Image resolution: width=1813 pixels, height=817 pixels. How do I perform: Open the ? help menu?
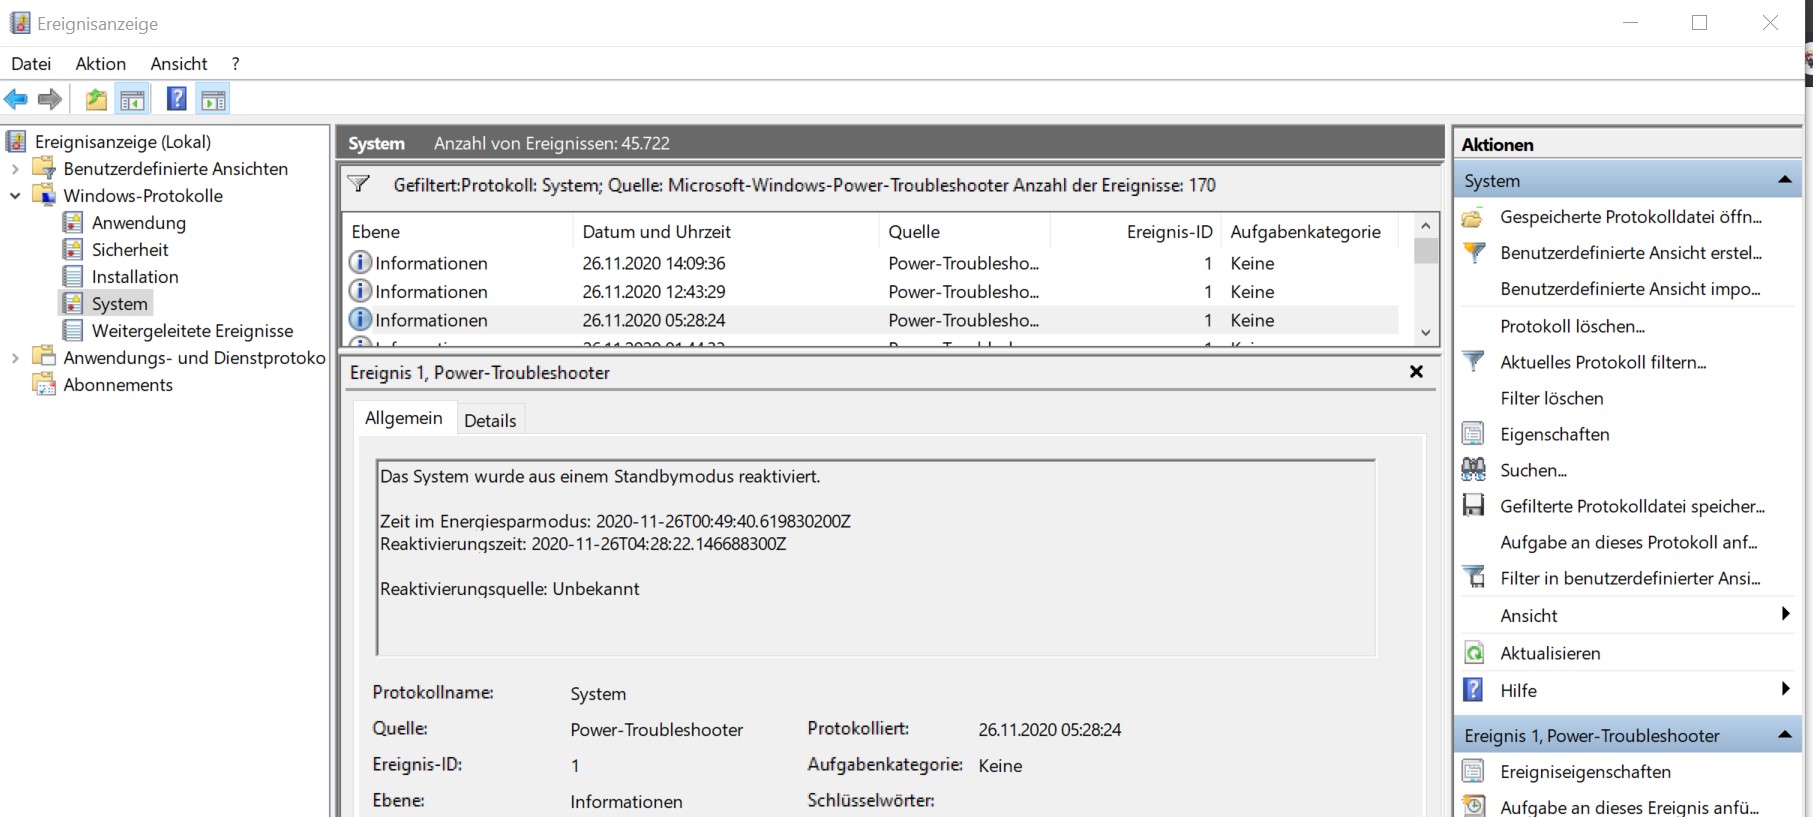click(x=235, y=63)
